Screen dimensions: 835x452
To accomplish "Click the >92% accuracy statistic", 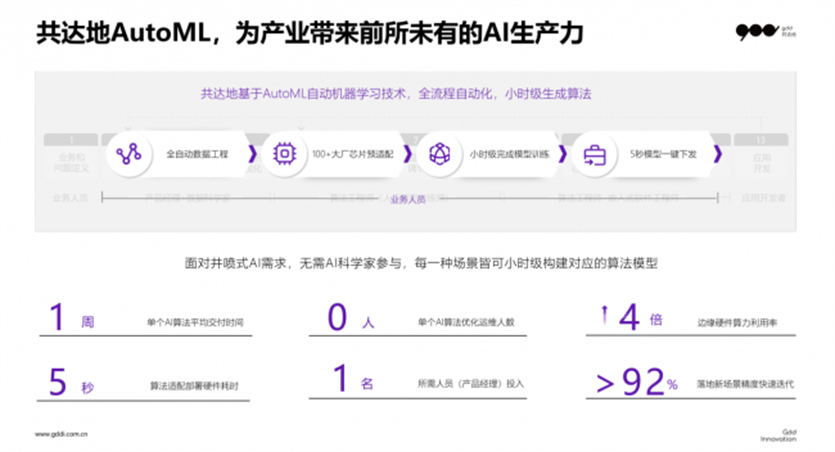I will coord(637,382).
